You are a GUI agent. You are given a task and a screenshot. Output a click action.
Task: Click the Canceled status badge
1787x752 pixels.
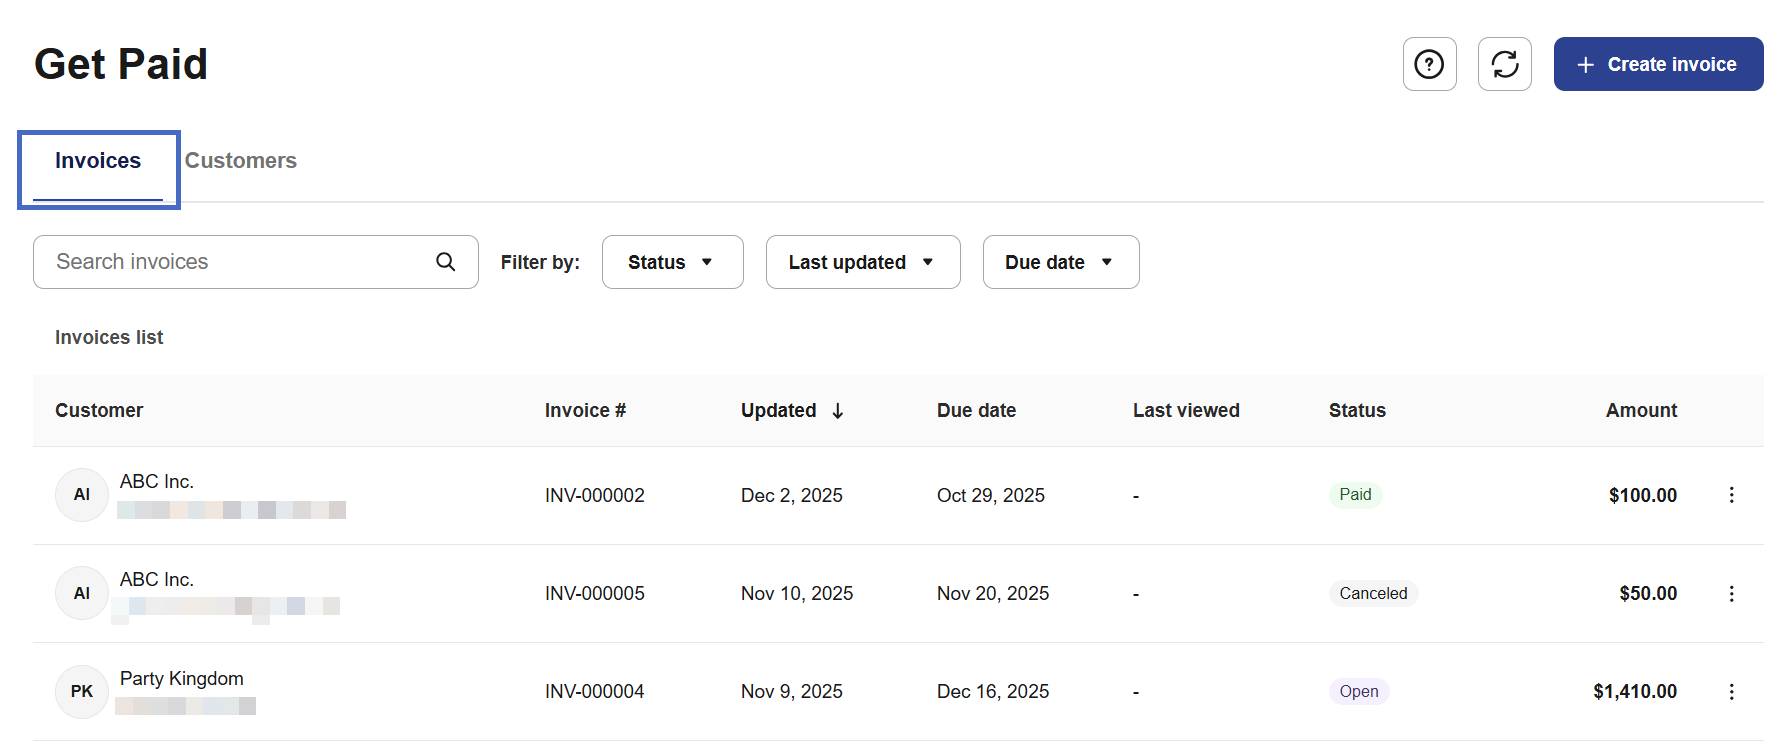point(1373,594)
